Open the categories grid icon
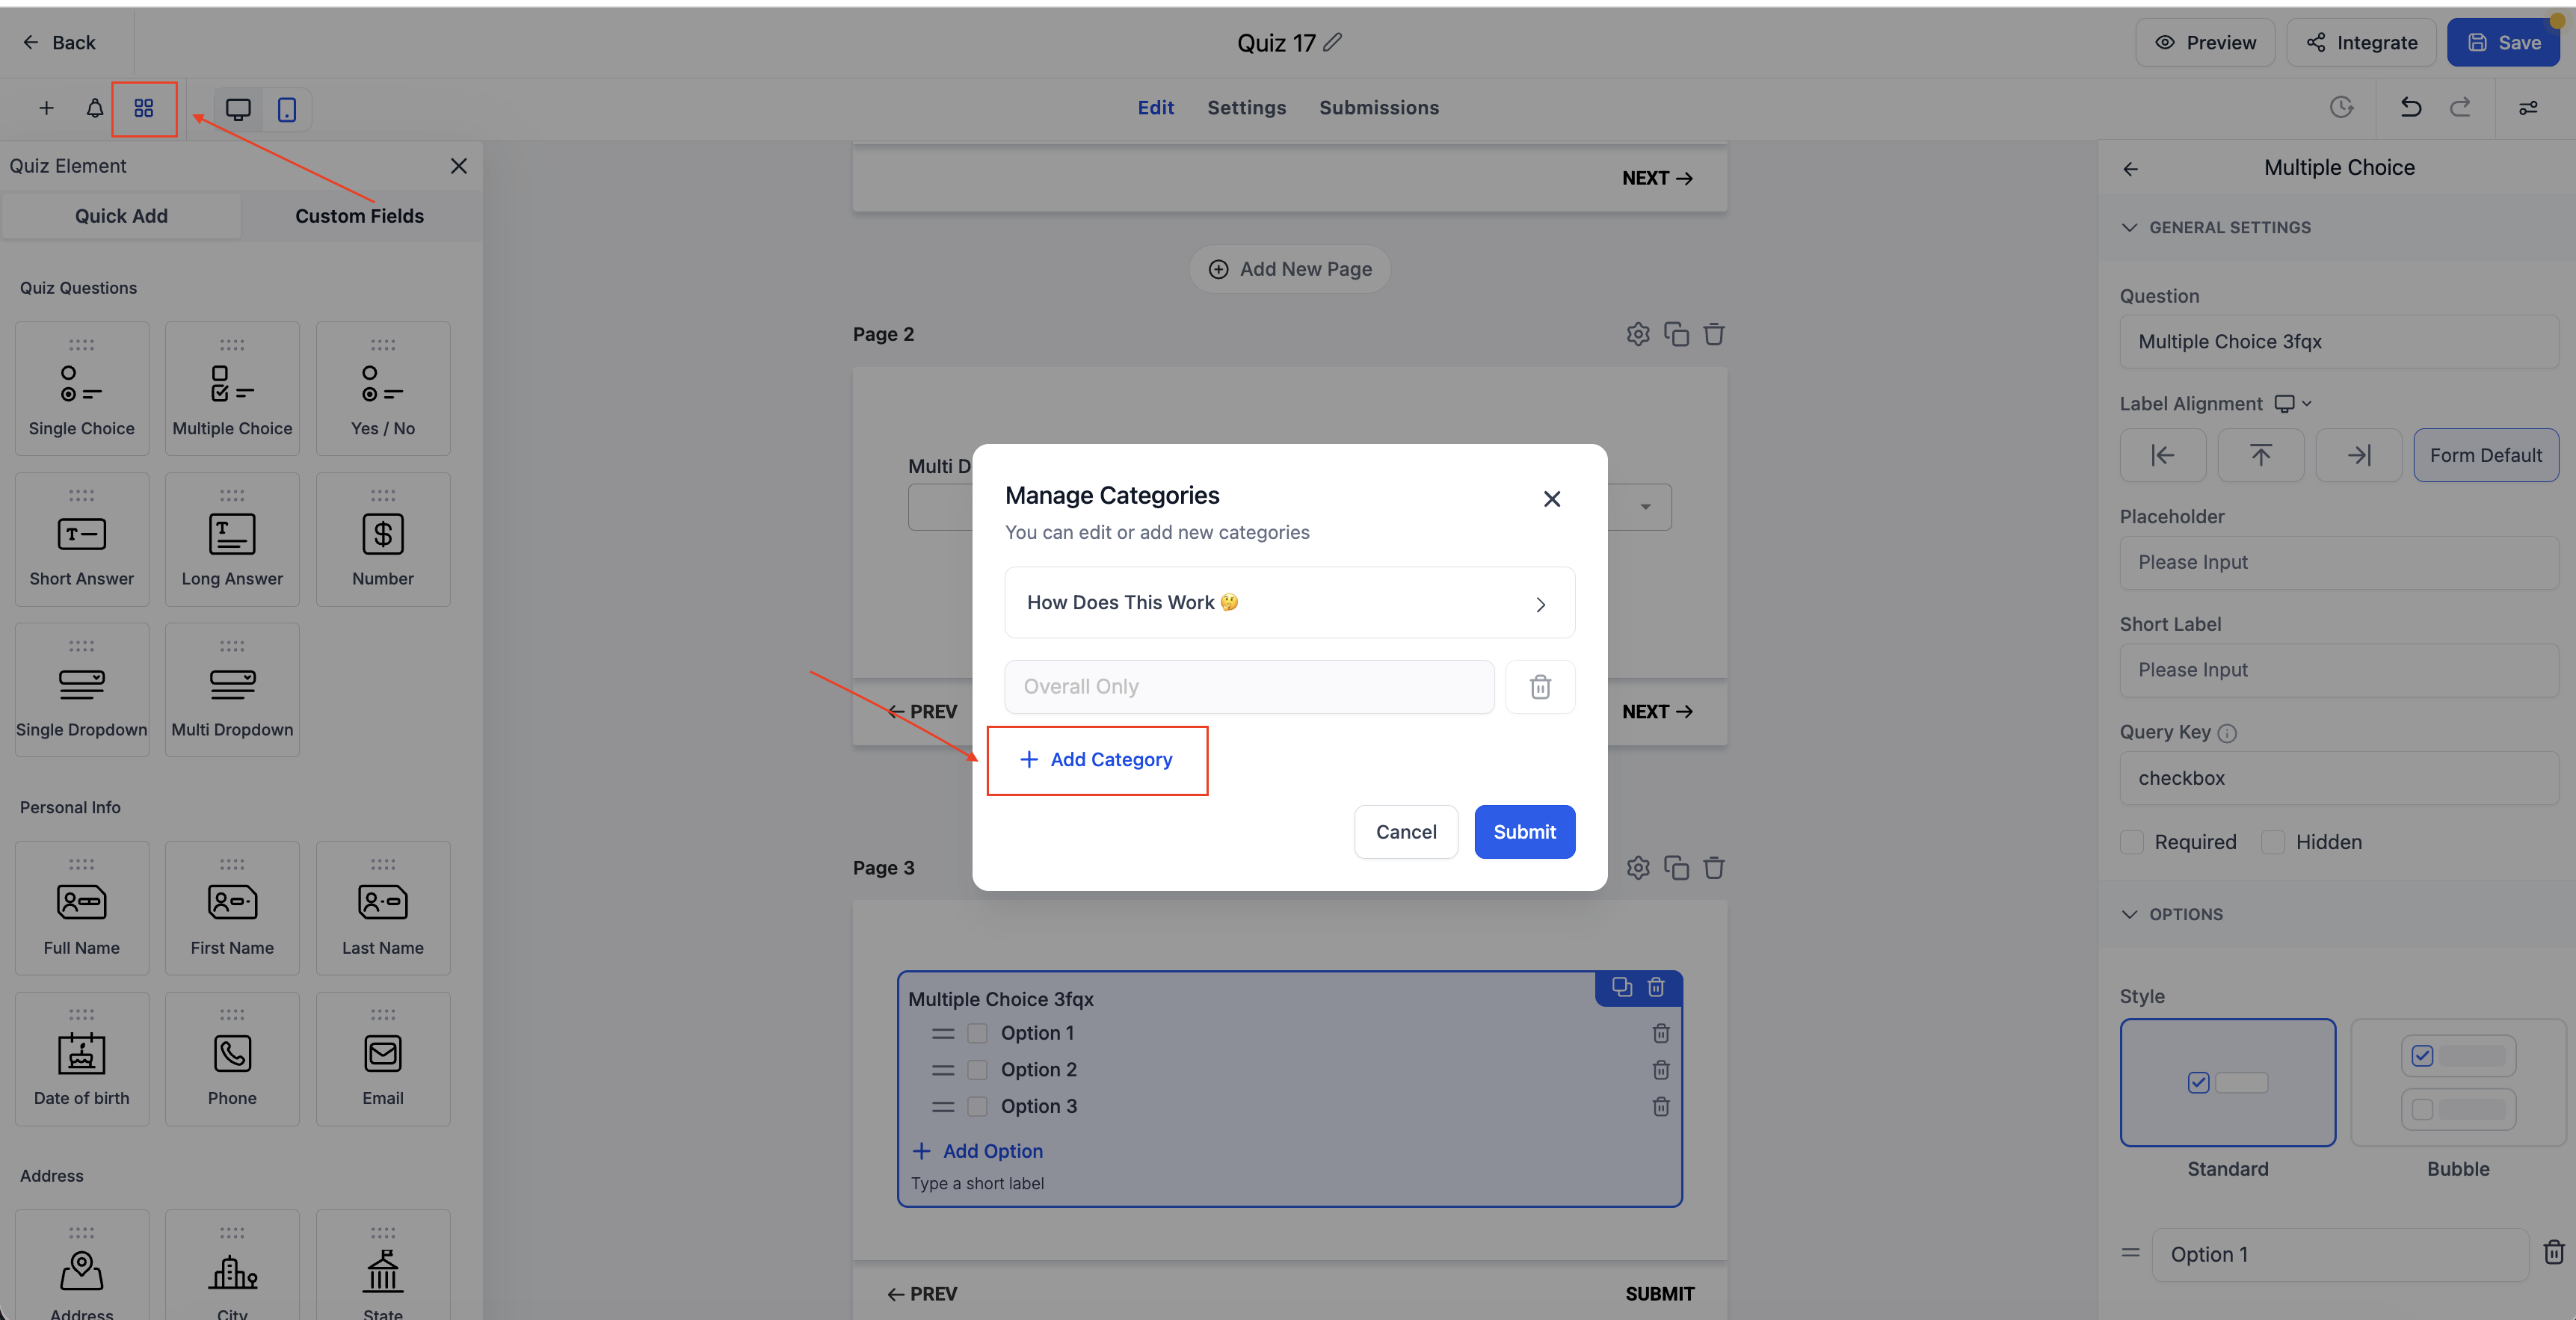 point(144,108)
